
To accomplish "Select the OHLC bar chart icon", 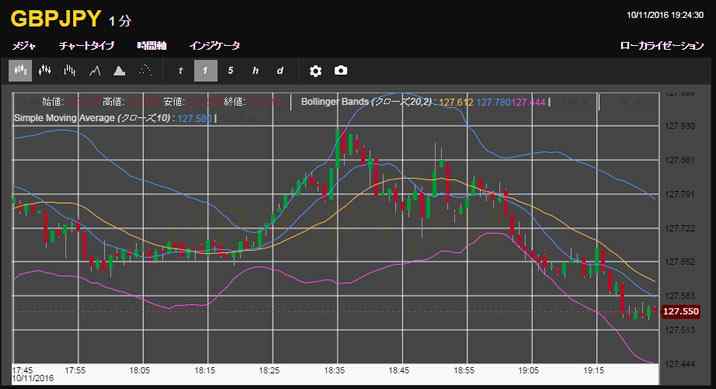I will point(70,71).
